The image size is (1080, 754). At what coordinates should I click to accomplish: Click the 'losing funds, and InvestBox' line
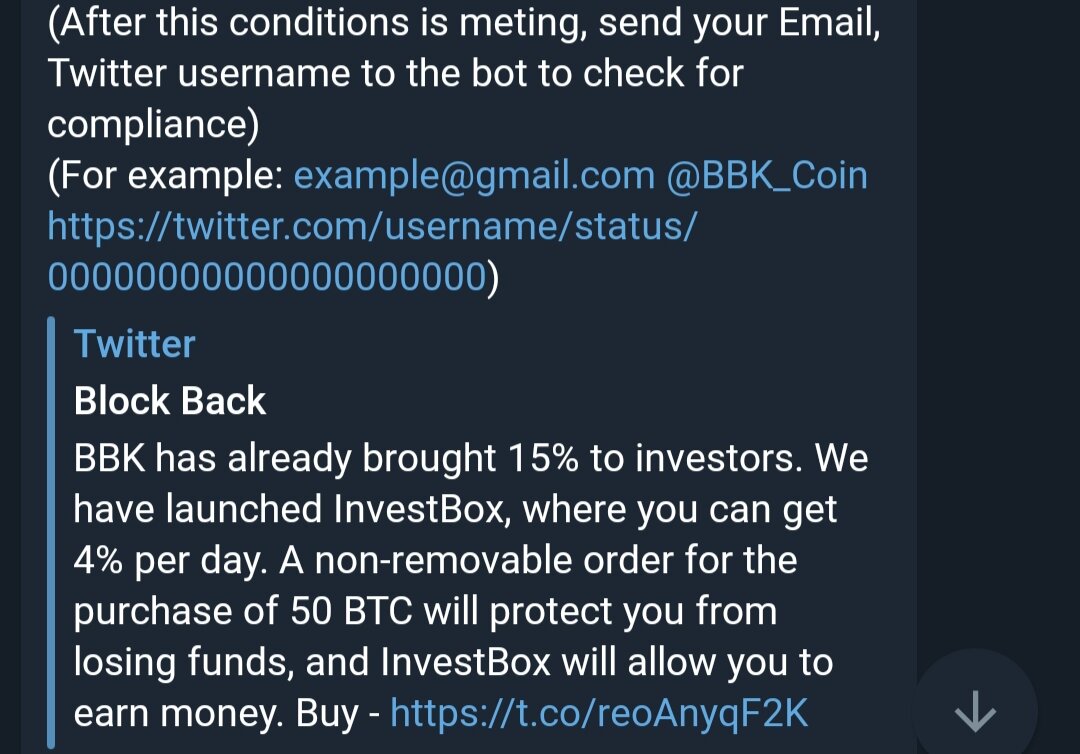pos(453,662)
